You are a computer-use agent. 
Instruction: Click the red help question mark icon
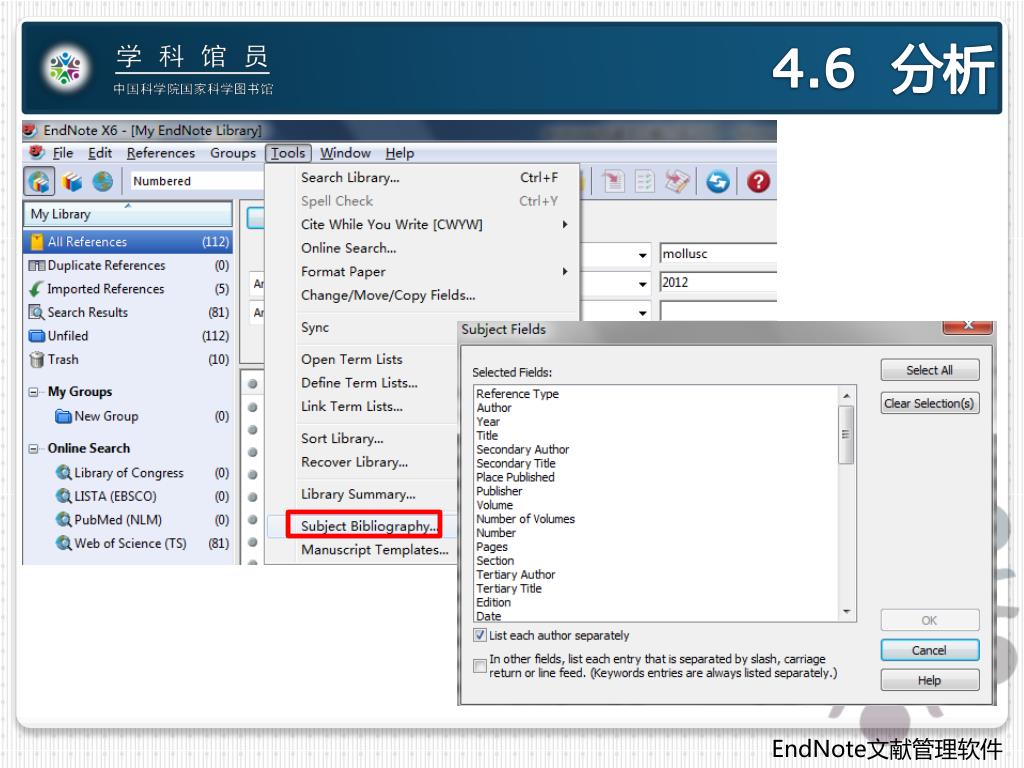(758, 182)
